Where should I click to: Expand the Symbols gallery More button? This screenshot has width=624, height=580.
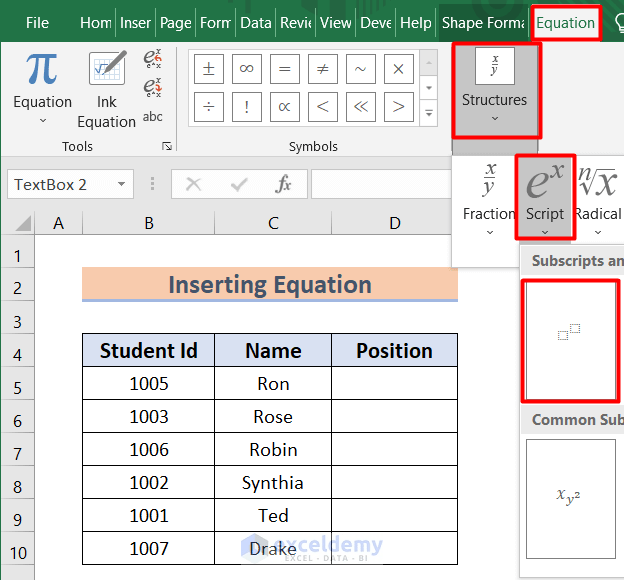pyautogui.click(x=429, y=113)
